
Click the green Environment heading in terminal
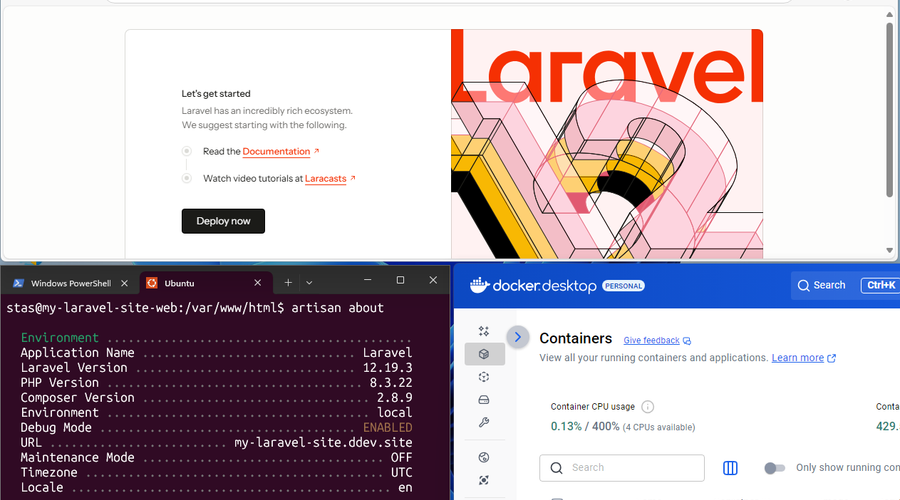(x=60, y=338)
